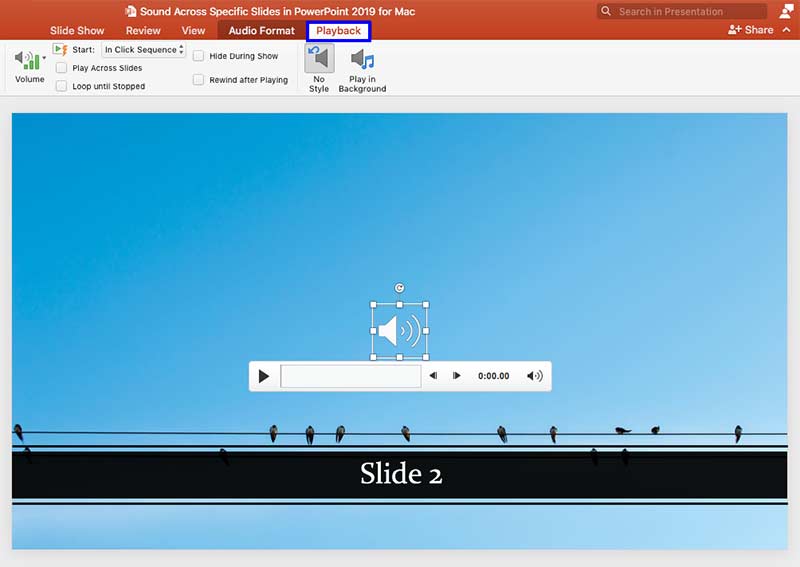Viewport: 800px width, 567px height.
Task: Open the View tab
Action: [x=193, y=31]
